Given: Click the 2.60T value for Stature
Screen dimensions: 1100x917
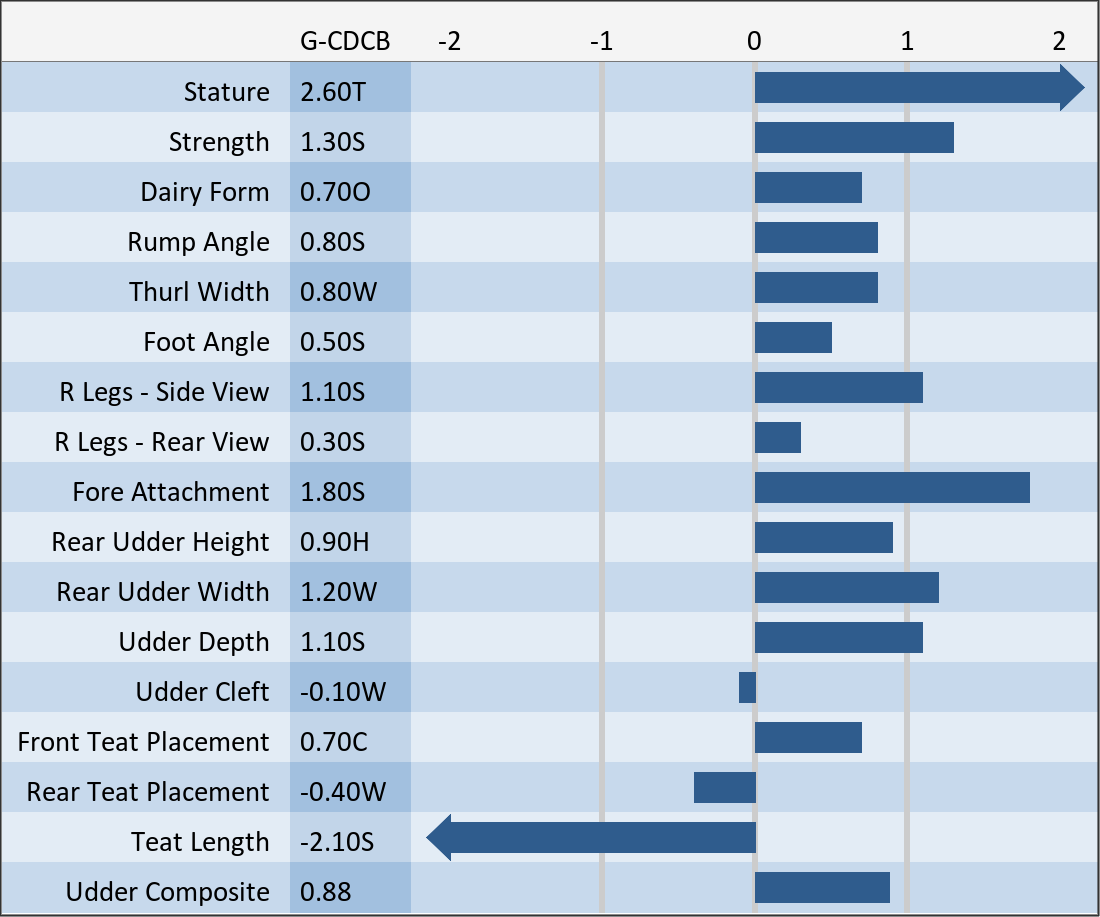Looking at the screenshot, I should pos(333,92).
